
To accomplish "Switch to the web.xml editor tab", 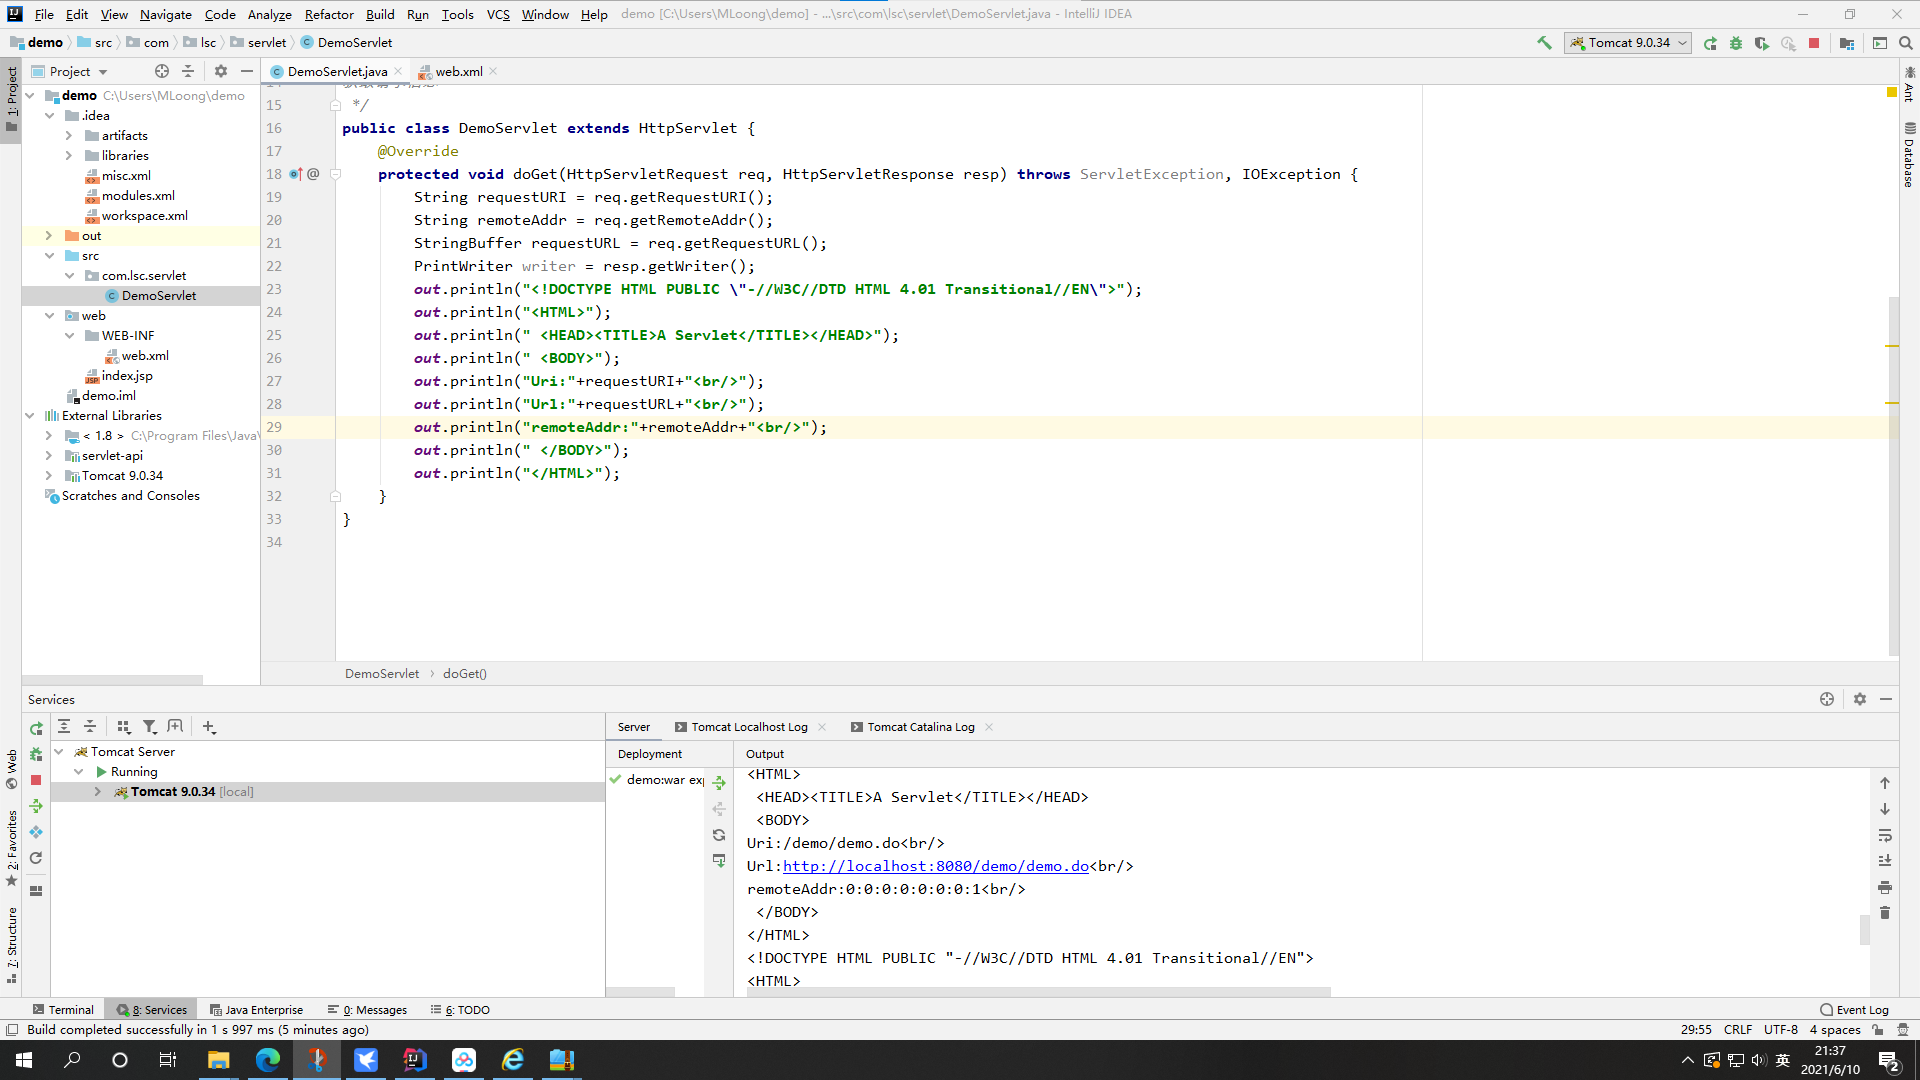I will coord(458,71).
